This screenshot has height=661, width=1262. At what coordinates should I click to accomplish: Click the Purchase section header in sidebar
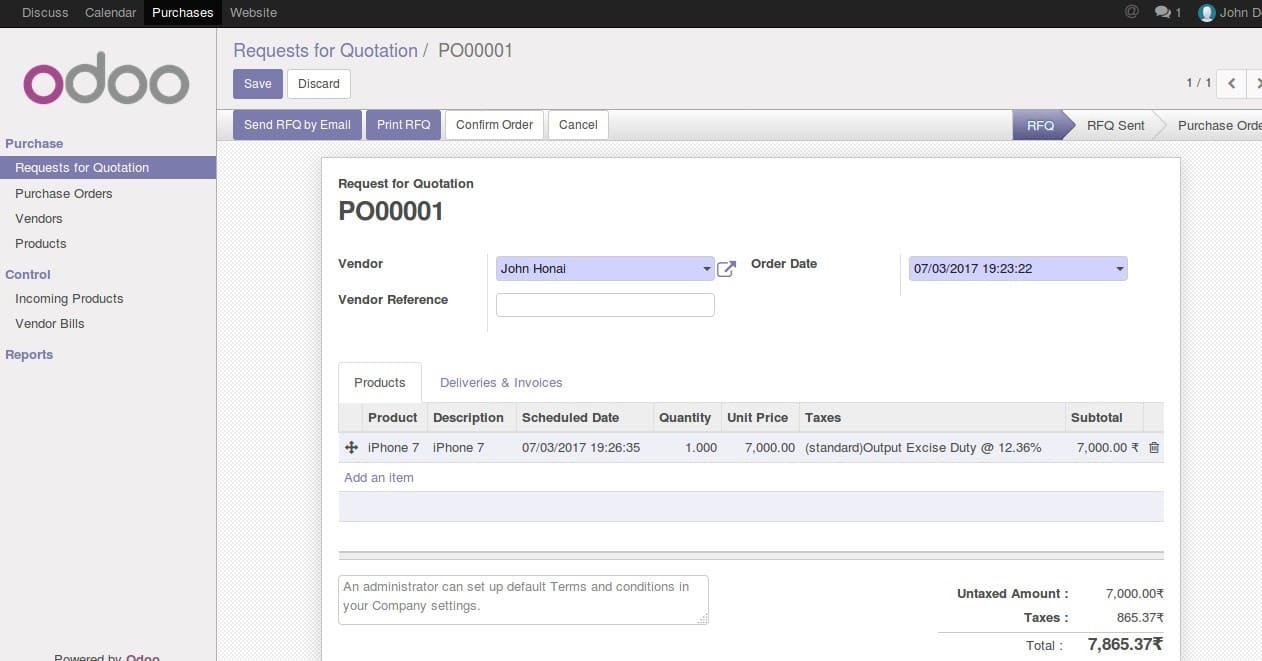(34, 144)
